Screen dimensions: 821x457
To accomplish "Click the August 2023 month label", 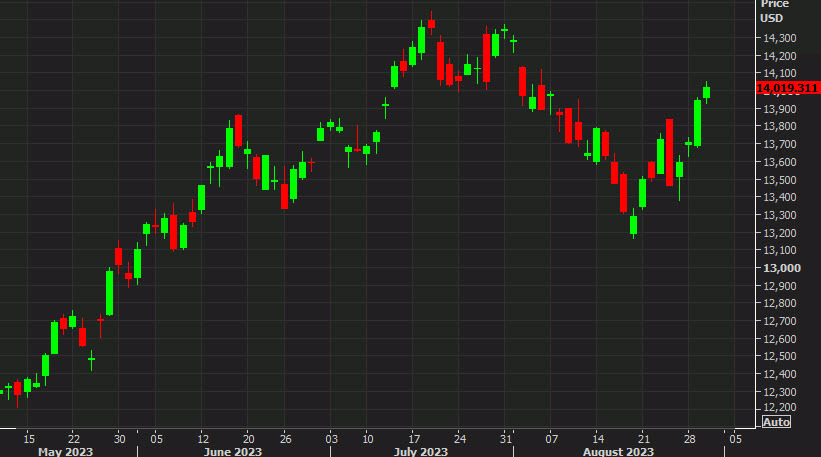I will [x=618, y=451].
